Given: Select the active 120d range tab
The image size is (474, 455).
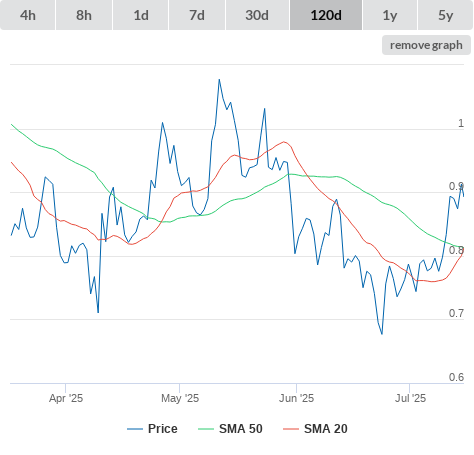Looking at the screenshot, I should (326, 15).
